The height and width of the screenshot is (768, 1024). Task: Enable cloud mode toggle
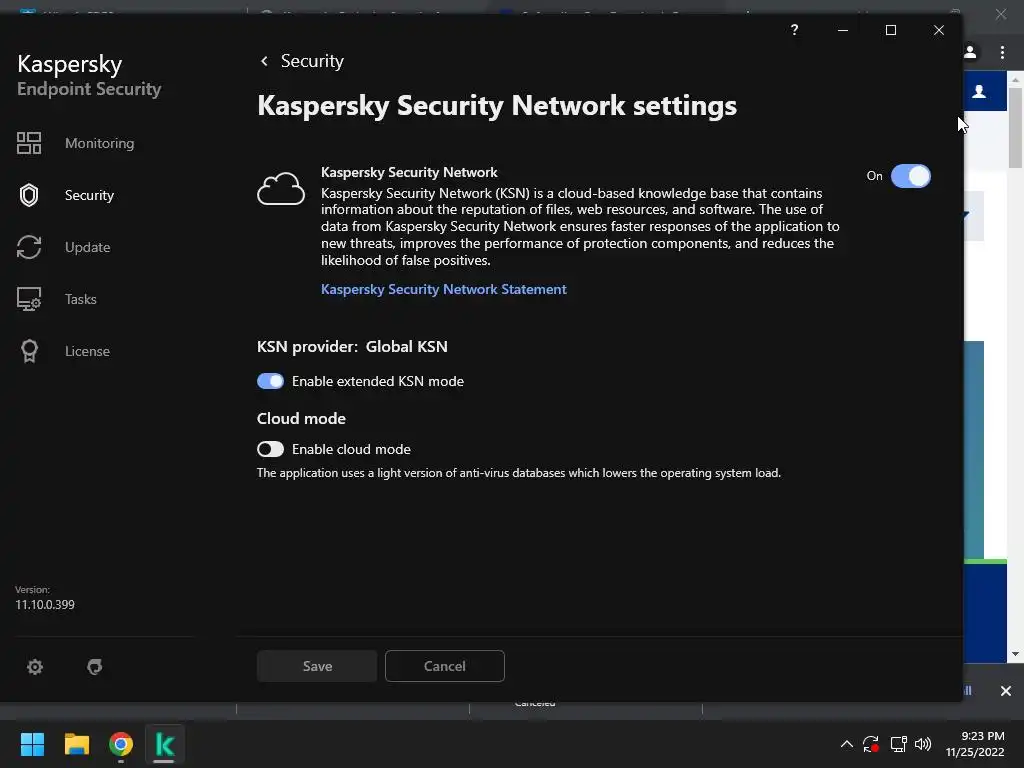(270, 449)
